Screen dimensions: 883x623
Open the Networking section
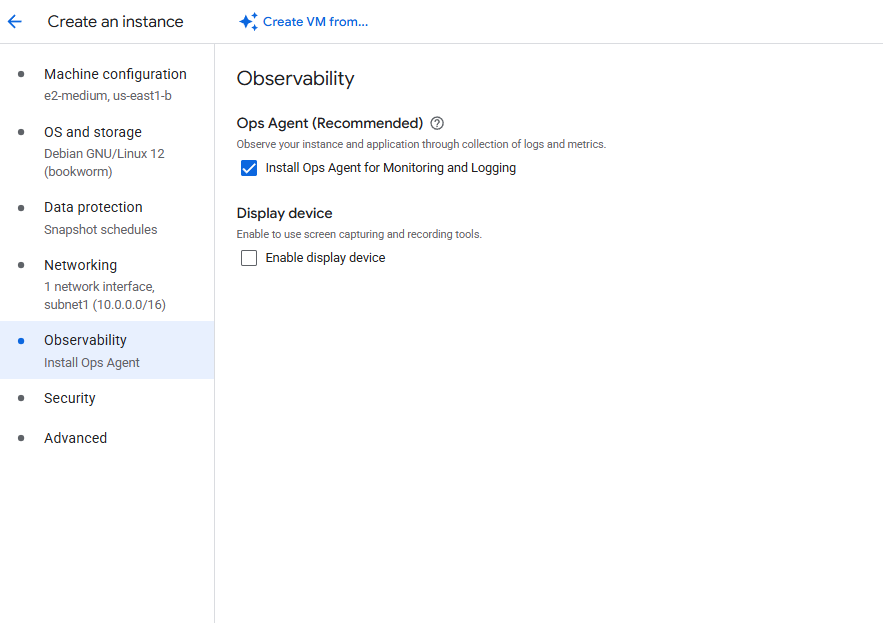(x=80, y=265)
